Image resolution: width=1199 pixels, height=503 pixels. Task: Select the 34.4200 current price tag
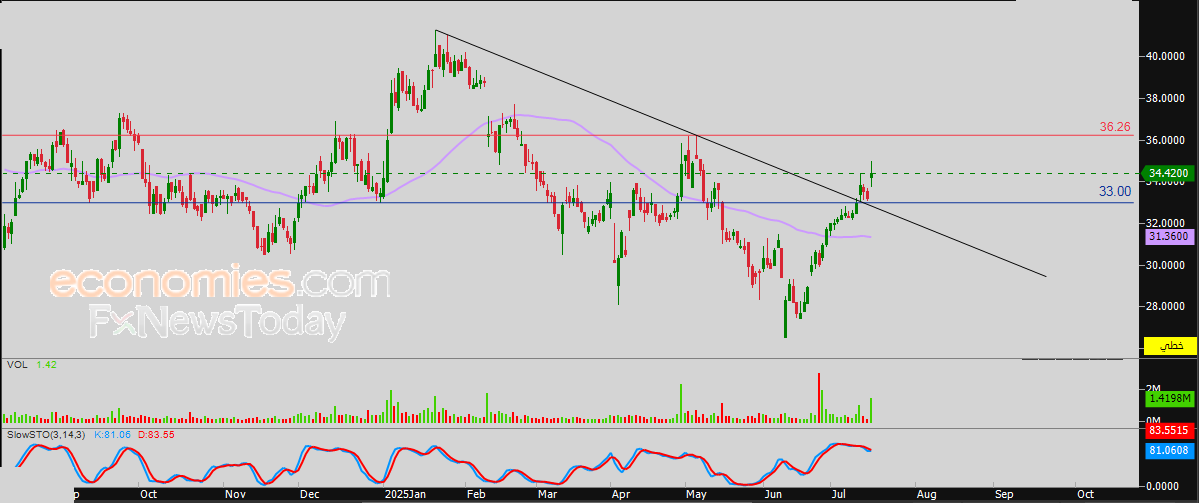1168,174
